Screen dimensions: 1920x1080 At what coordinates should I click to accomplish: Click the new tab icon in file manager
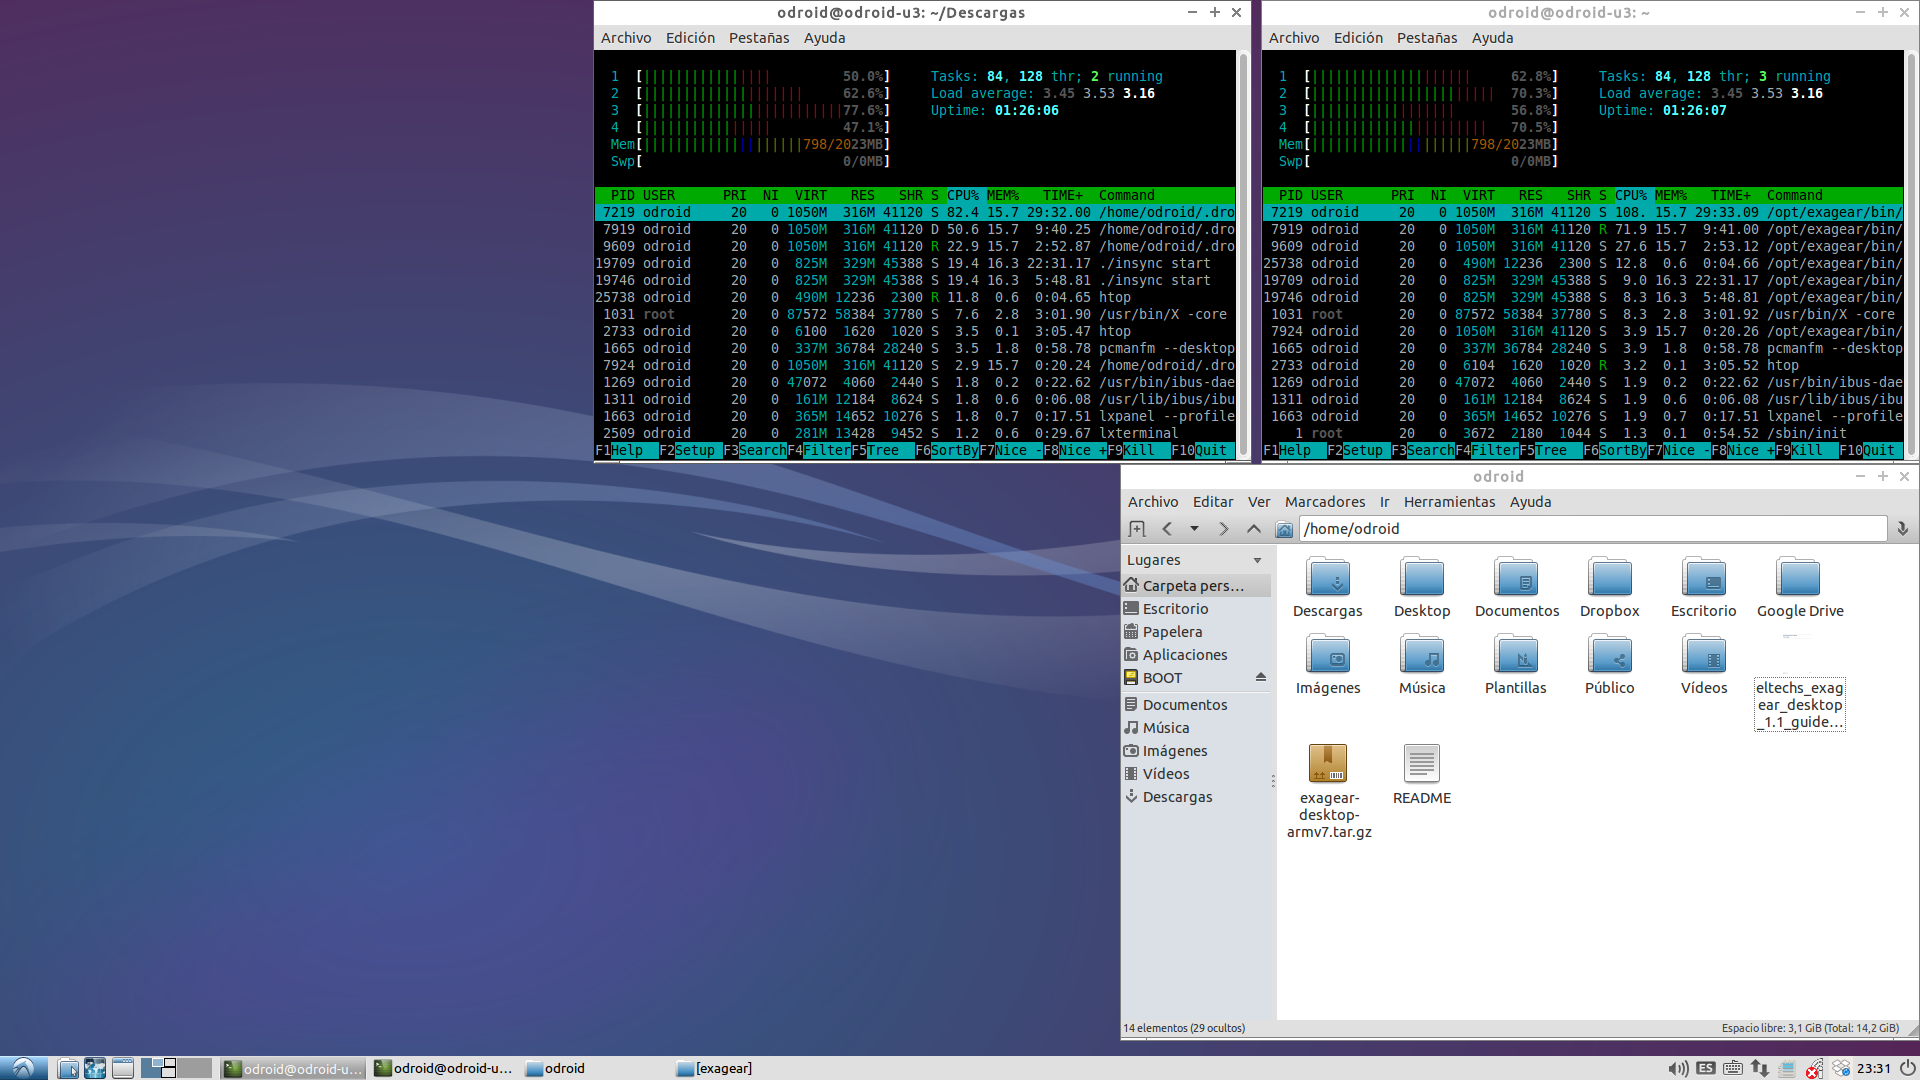(x=1137, y=529)
